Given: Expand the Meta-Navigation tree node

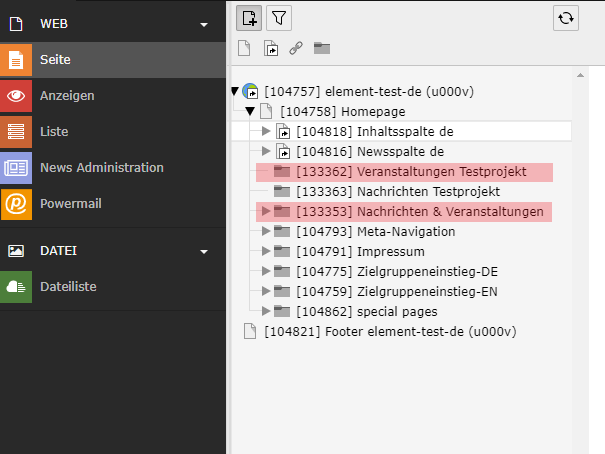Looking at the screenshot, I should (x=266, y=231).
